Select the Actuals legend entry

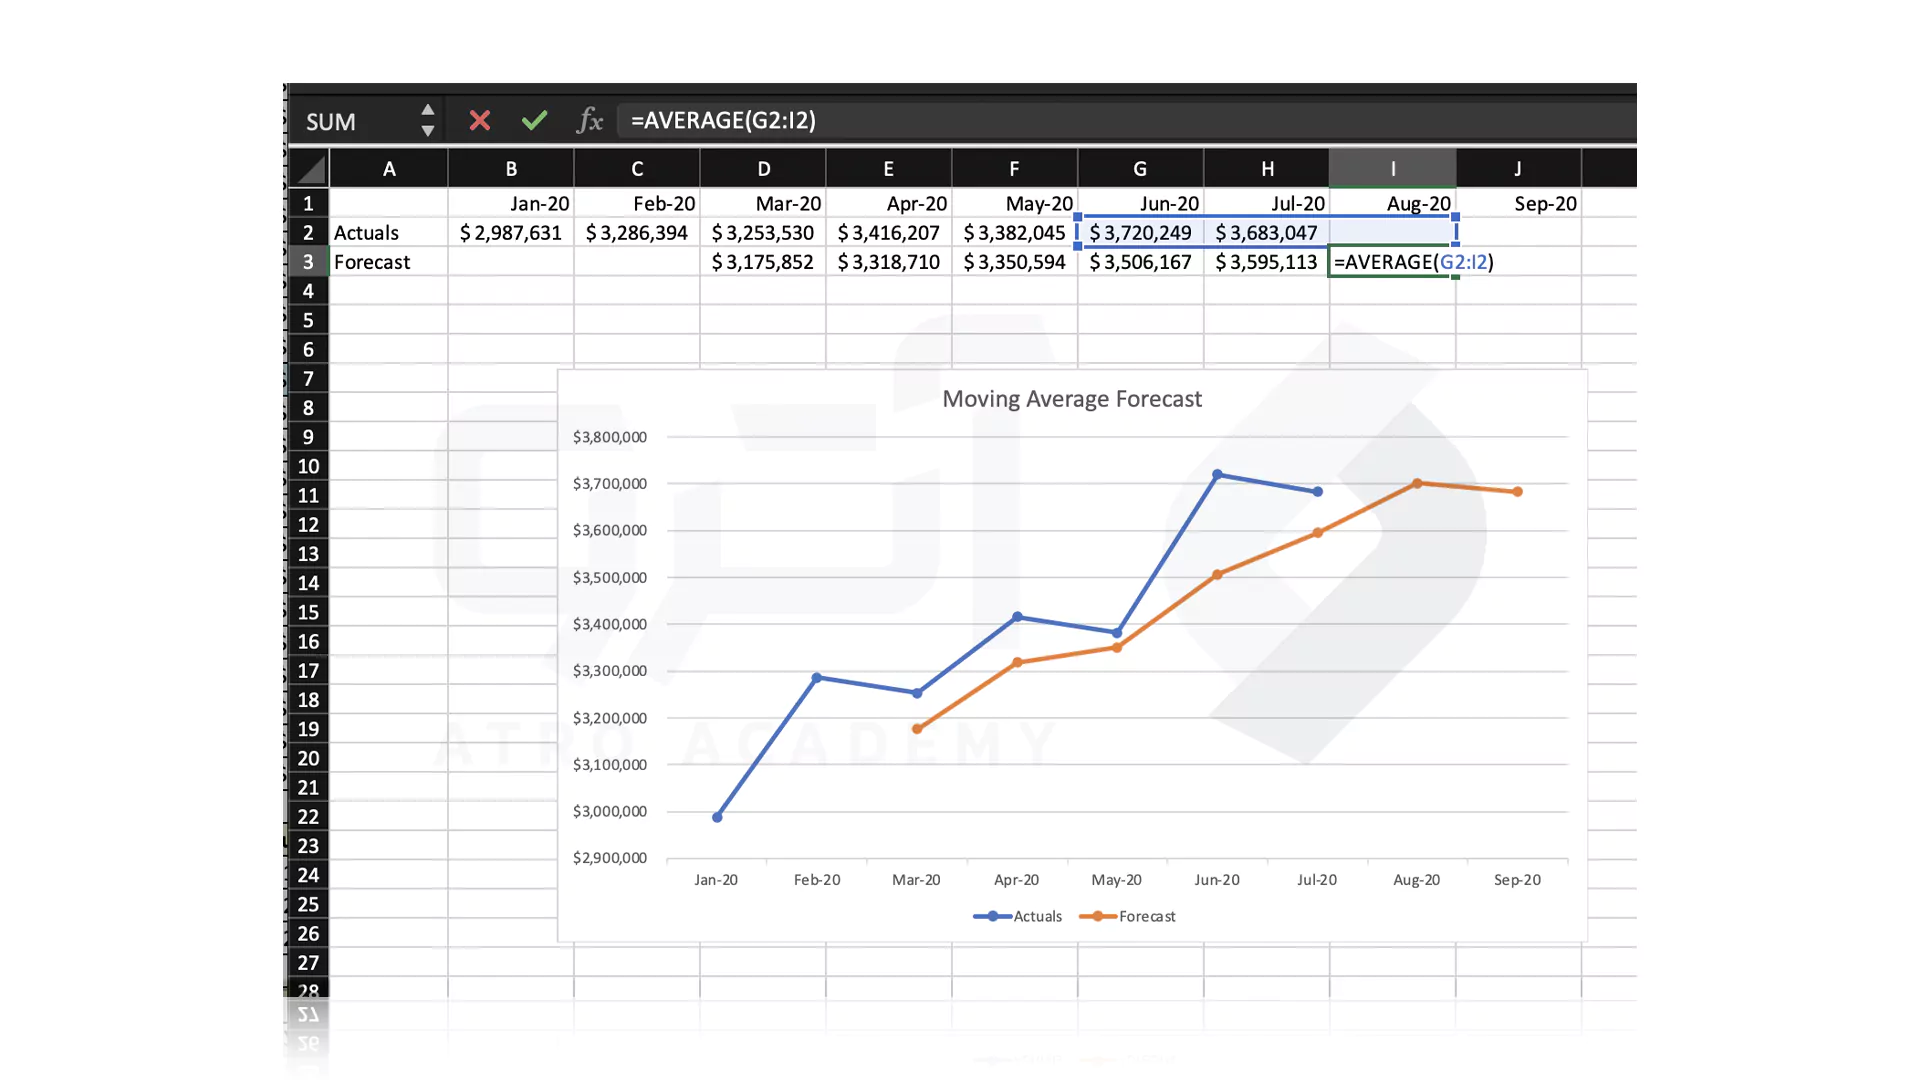[x=1017, y=916]
